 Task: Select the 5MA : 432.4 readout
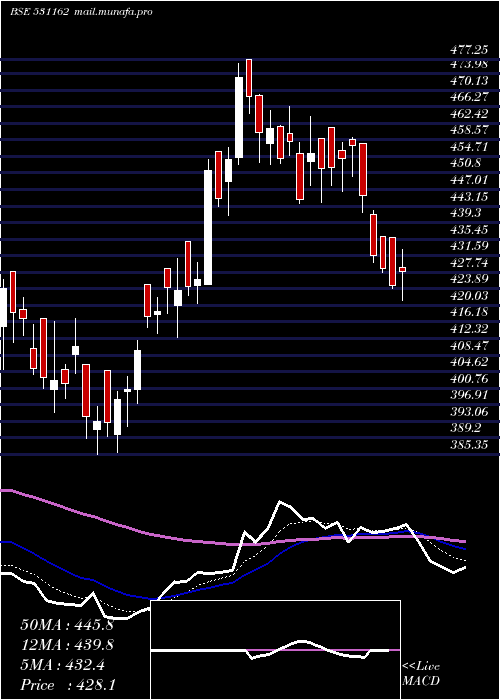(x=63, y=665)
